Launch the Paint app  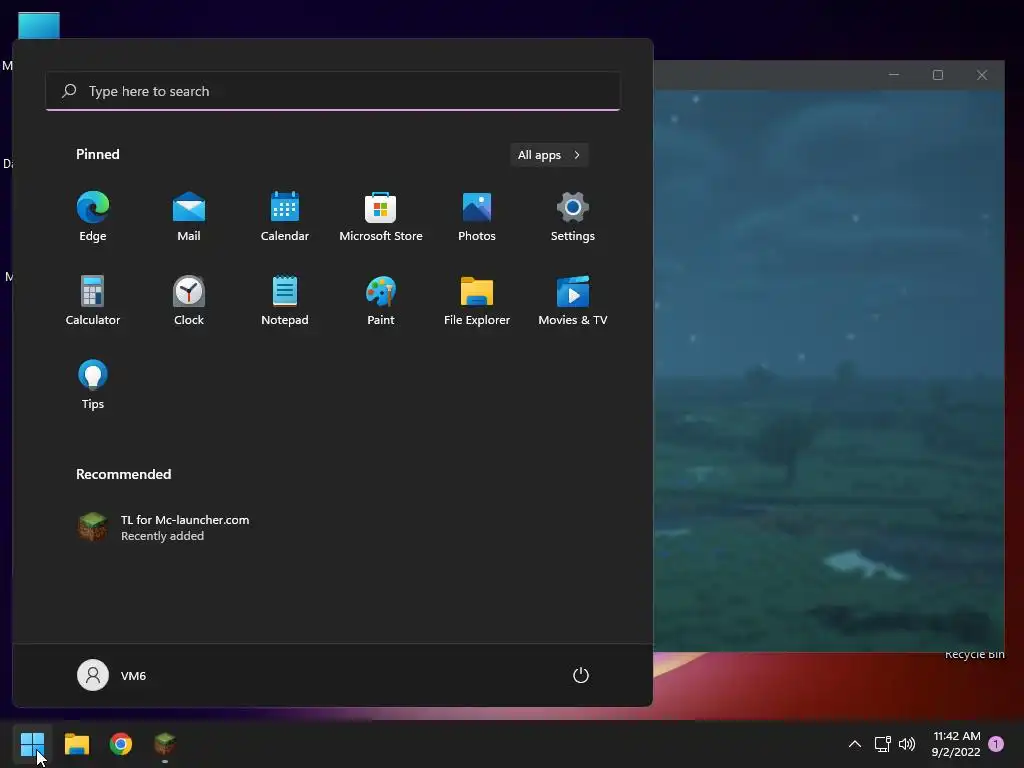[x=381, y=300]
